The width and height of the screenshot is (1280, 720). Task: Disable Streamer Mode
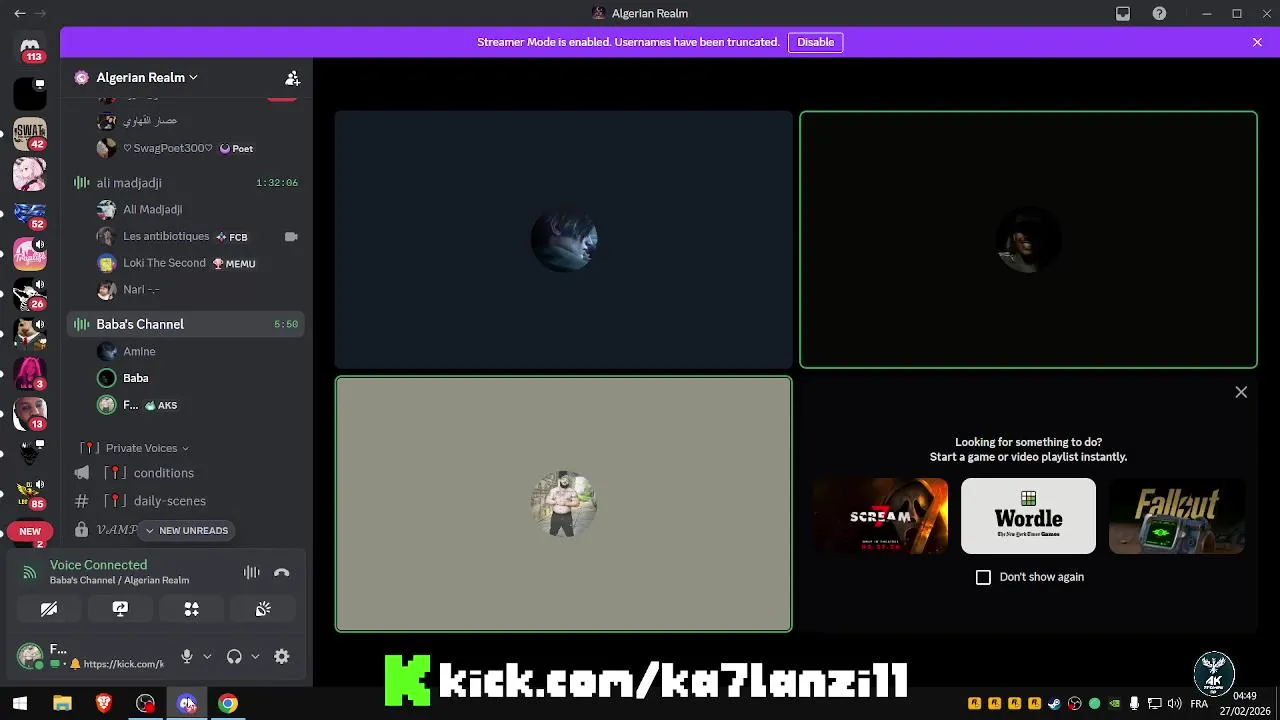(x=815, y=42)
